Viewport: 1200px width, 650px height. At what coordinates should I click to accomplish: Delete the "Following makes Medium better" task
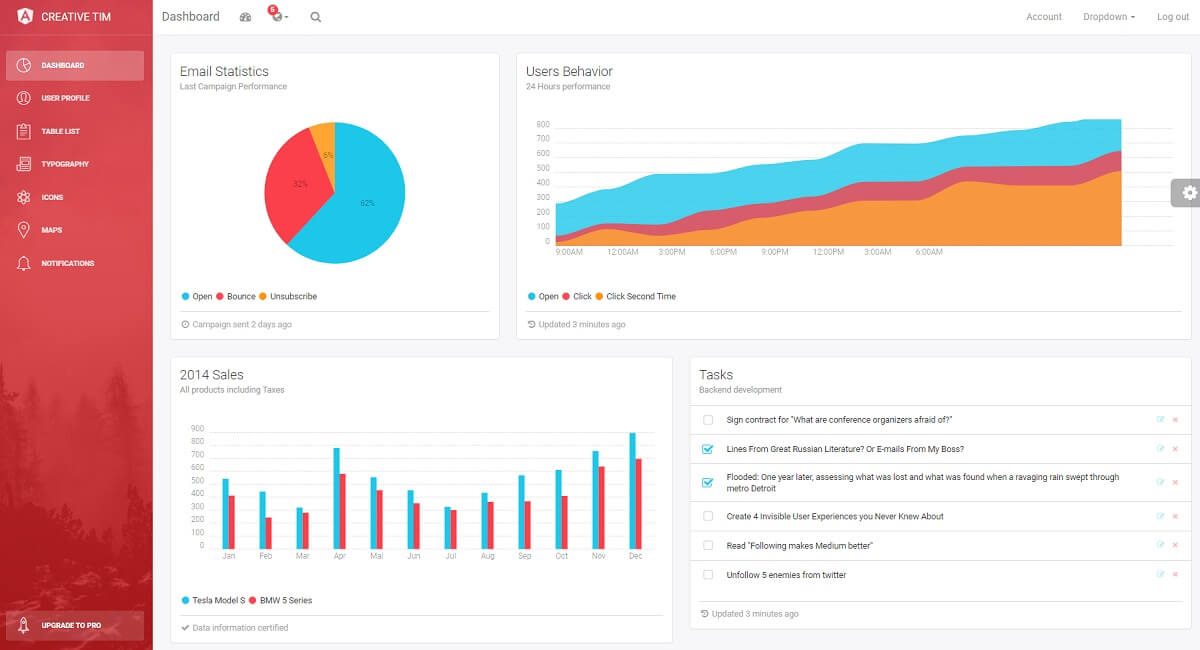pos(1175,546)
